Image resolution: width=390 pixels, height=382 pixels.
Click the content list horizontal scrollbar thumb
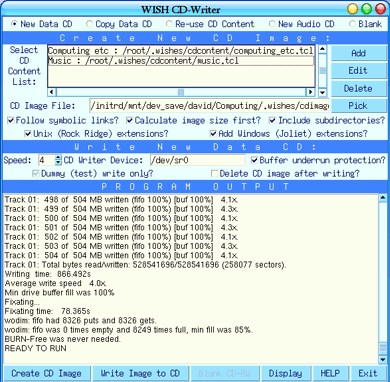click(x=180, y=92)
